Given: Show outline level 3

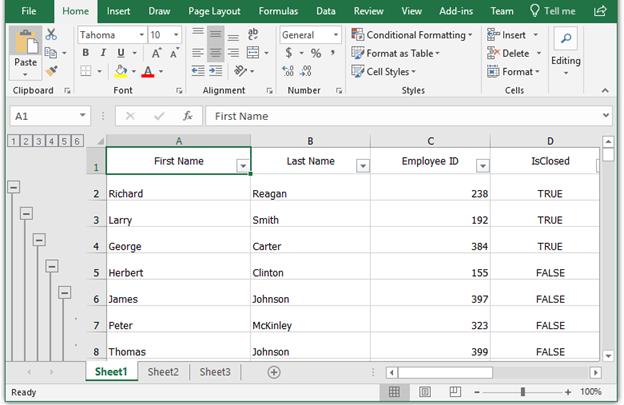Looking at the screenshot, I should pos(39,141).
